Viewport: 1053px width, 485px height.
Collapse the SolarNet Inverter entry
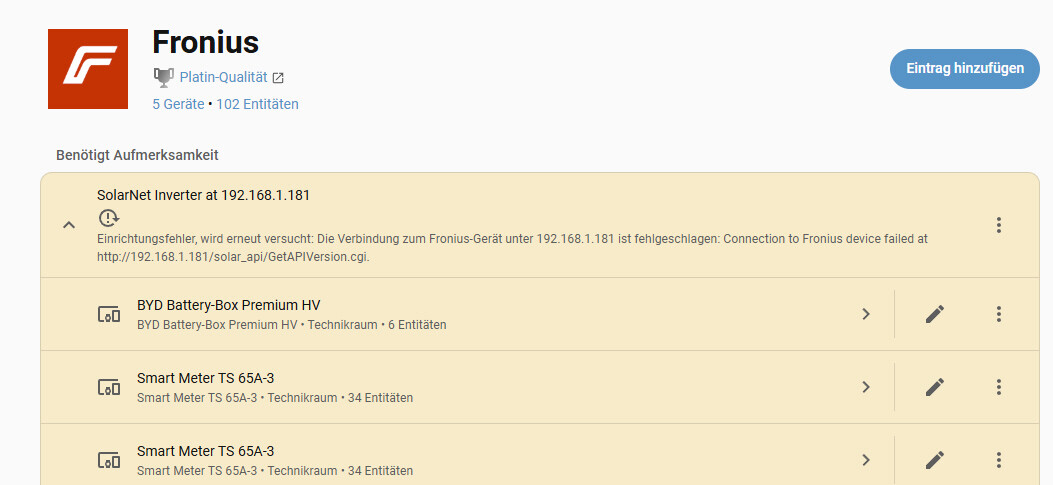click(68, 225)
